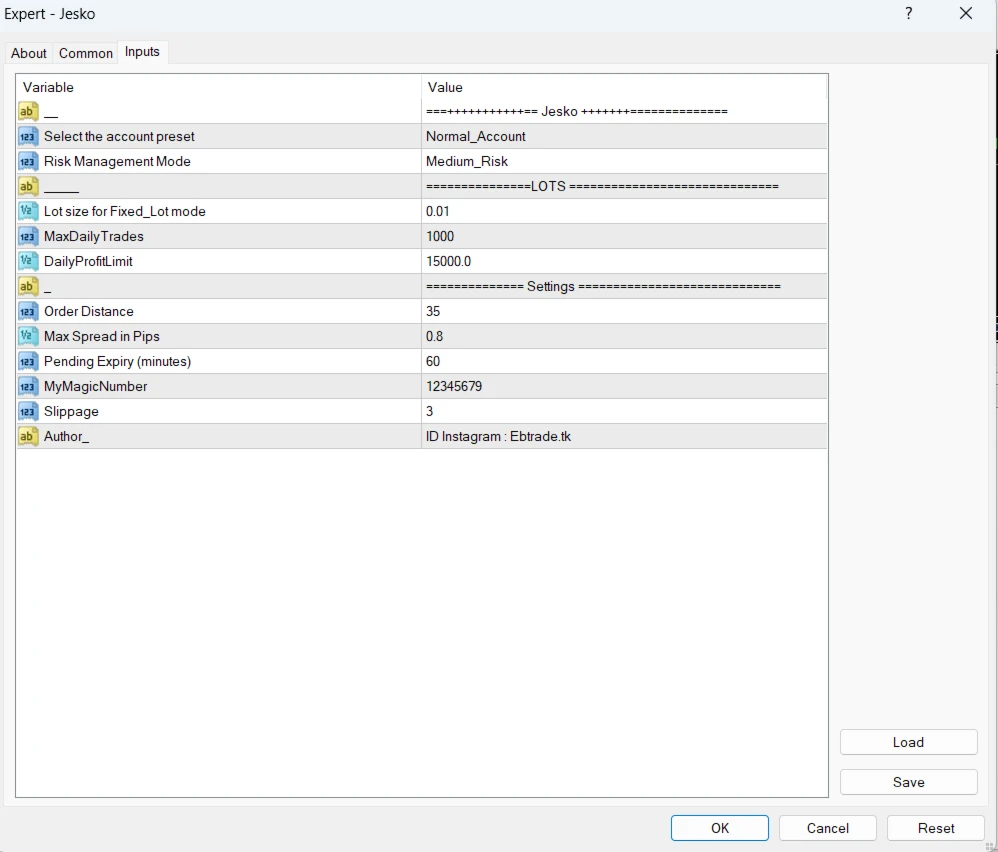This screenshot has height=852, width=998.
Task: Click the 123 icon beside MaxDailyTrades
Action: [x=28, y=236]
